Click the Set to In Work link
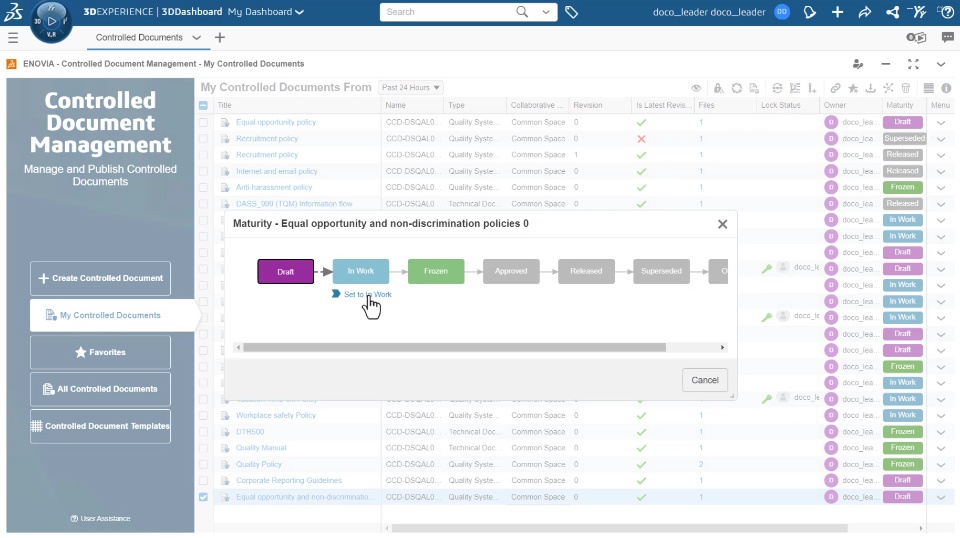 367,294
